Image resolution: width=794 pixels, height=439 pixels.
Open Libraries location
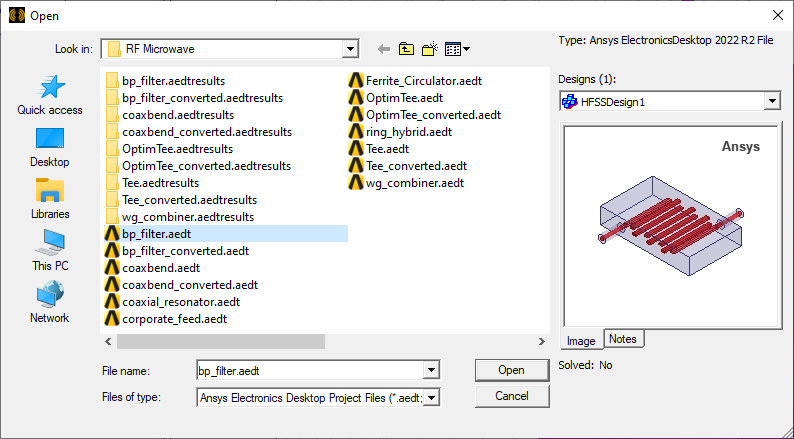(x=50, y=199)
